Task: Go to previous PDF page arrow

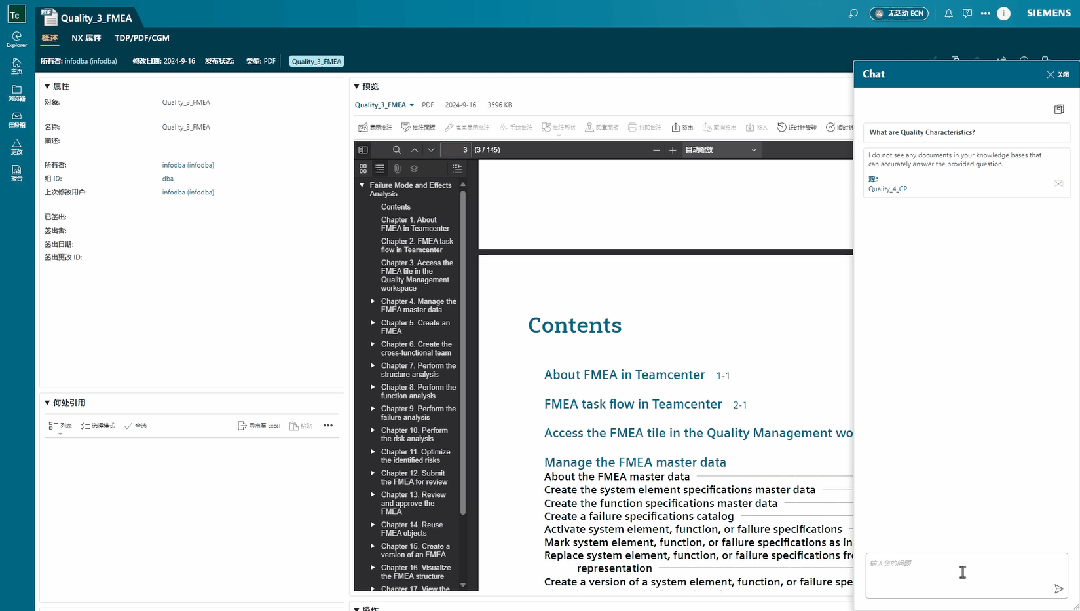Action: tap(415, 149)
